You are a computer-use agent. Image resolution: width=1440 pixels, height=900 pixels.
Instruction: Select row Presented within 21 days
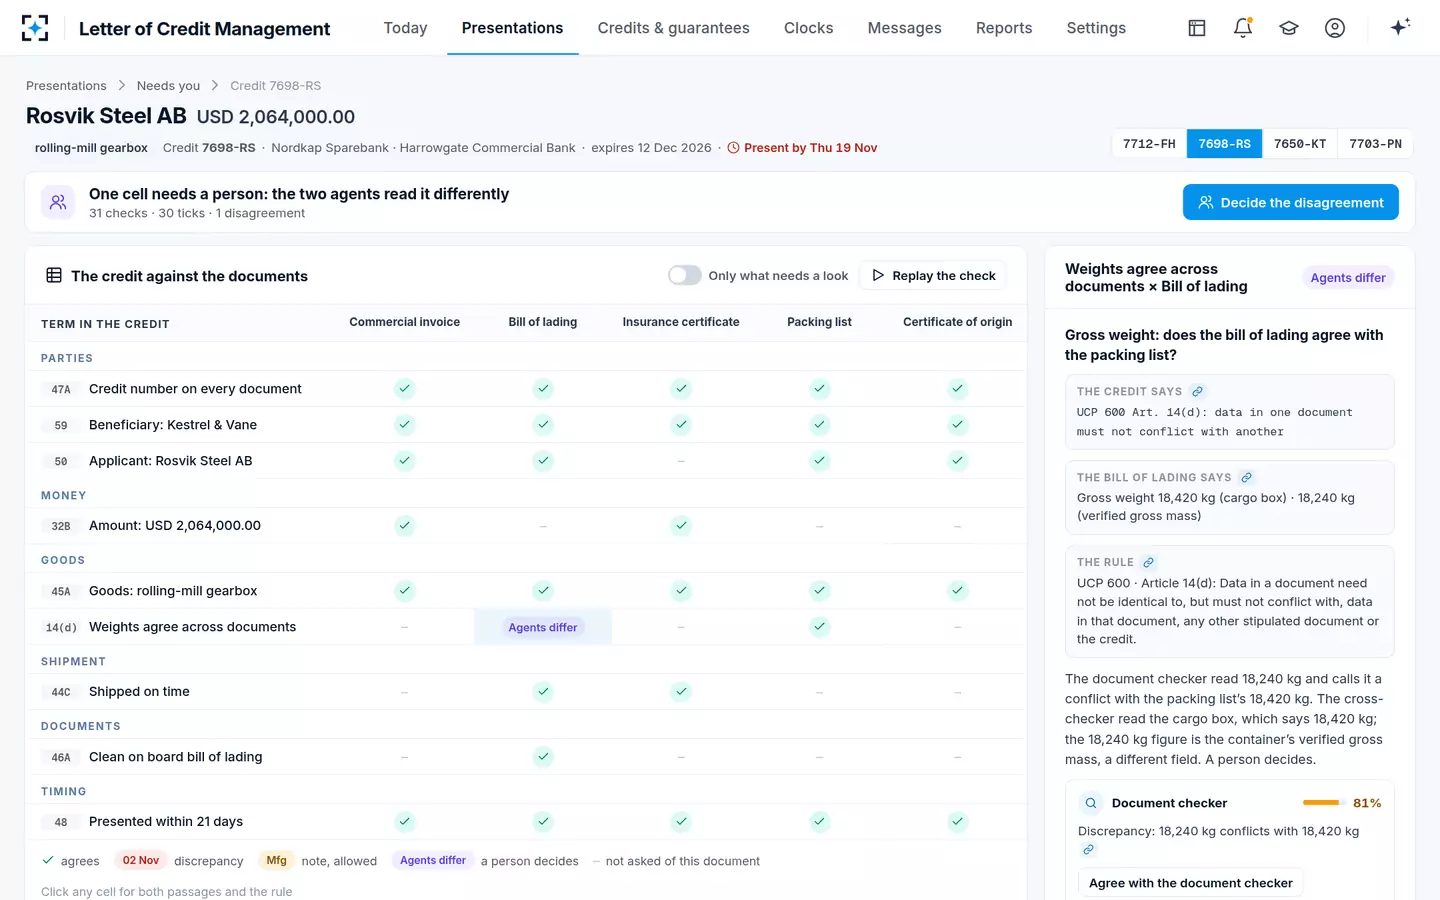526,822
